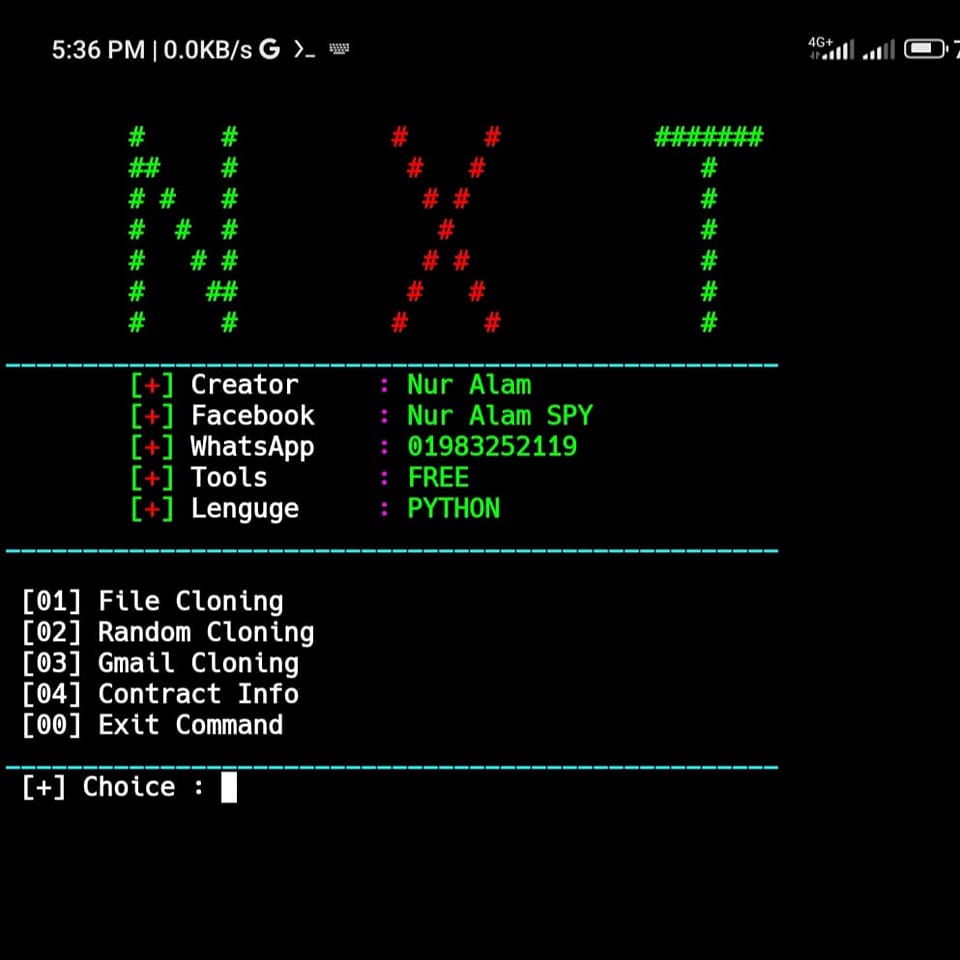This screenshot has height=960, width=960.
Task: Tap the green ASCII letter T
Action: [709, 230]
